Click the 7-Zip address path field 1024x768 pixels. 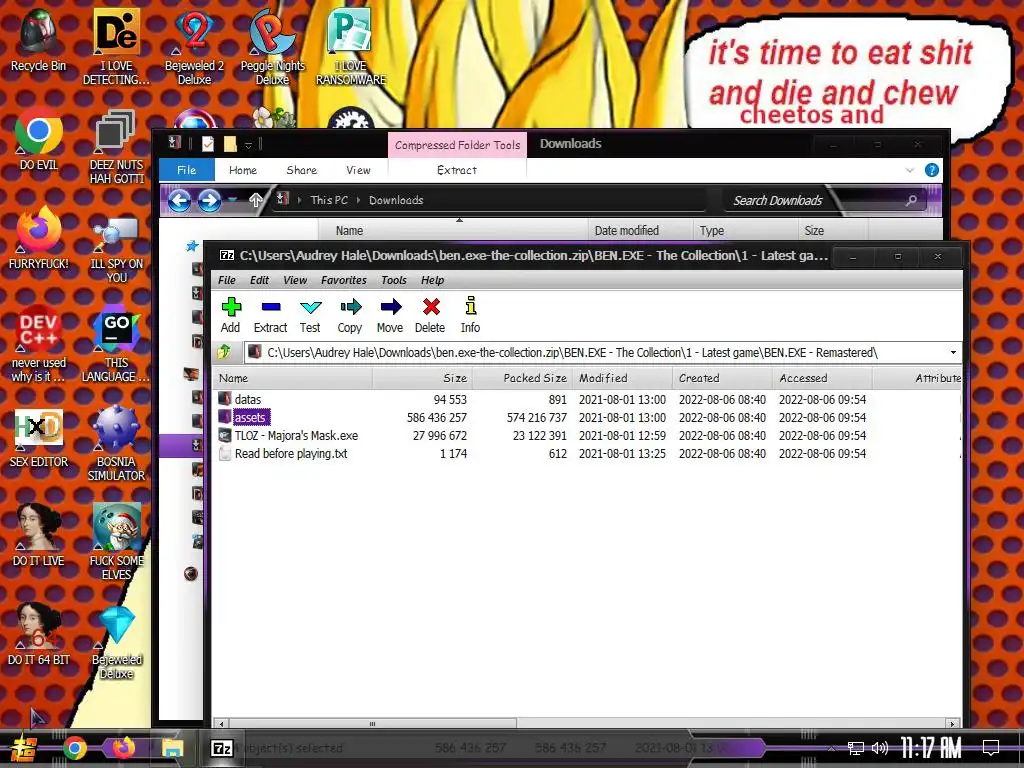(596, 353)
